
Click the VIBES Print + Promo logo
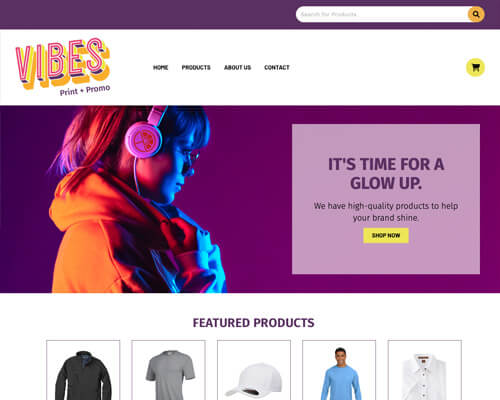click(x=63, y=67)
